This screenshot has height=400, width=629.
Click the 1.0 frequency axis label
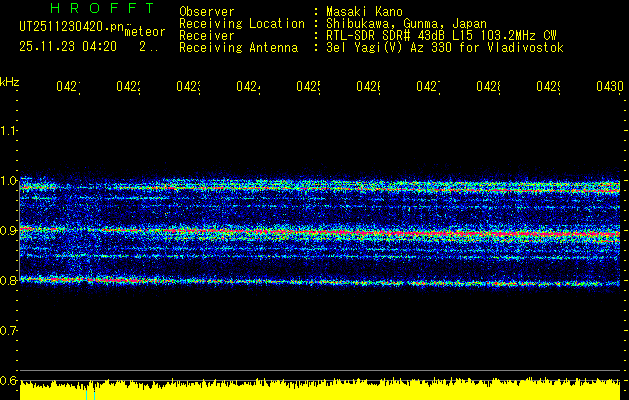tap(8, 181)
